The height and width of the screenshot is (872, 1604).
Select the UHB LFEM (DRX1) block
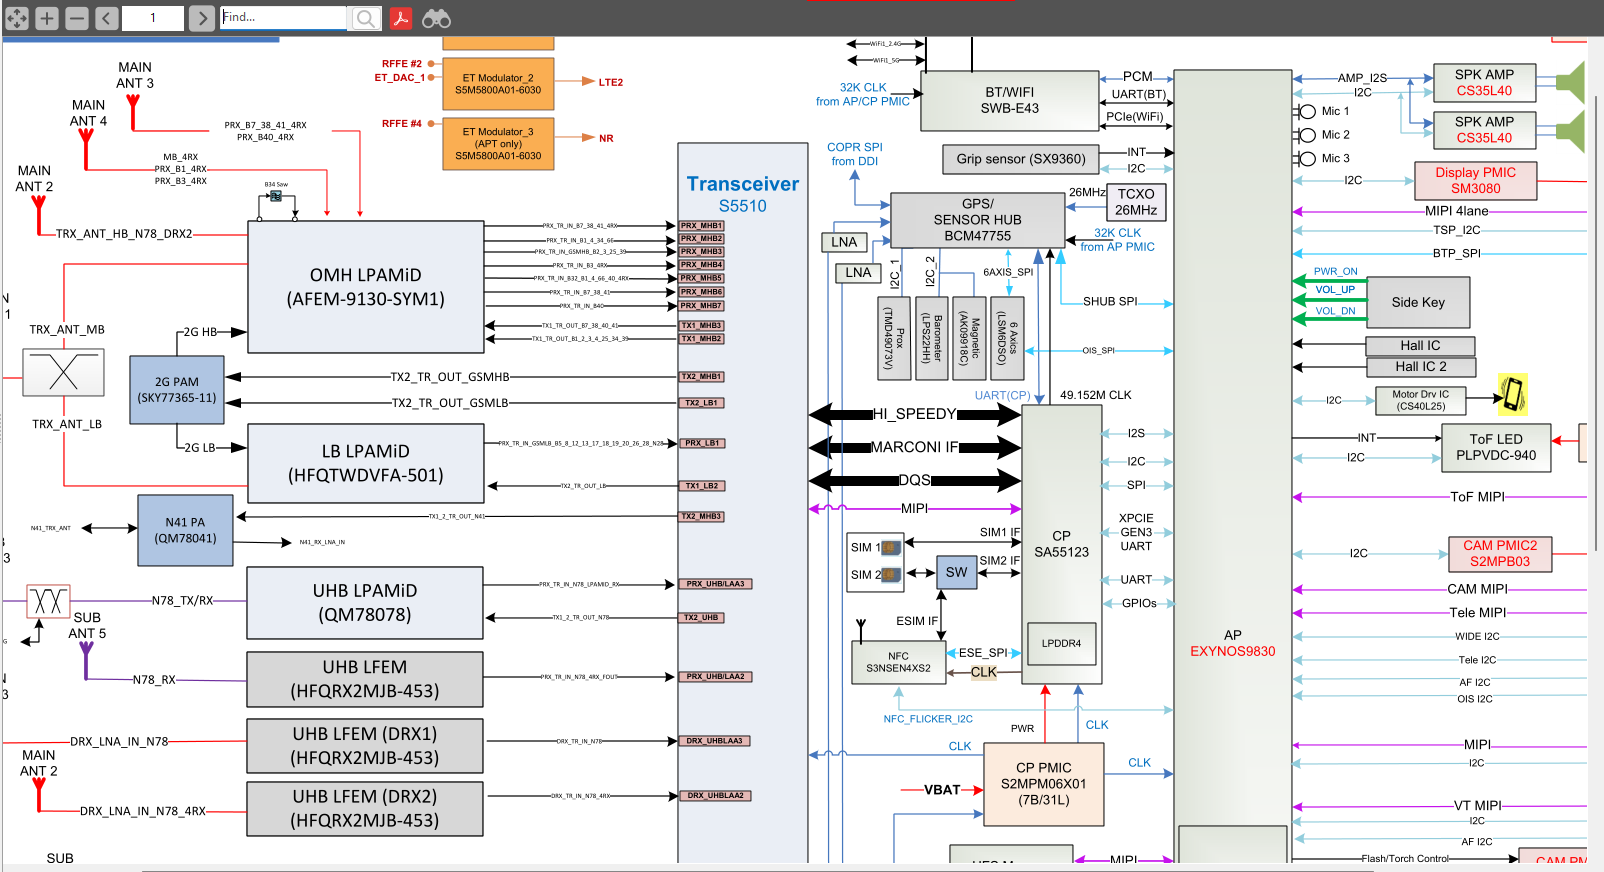(365, 746)
